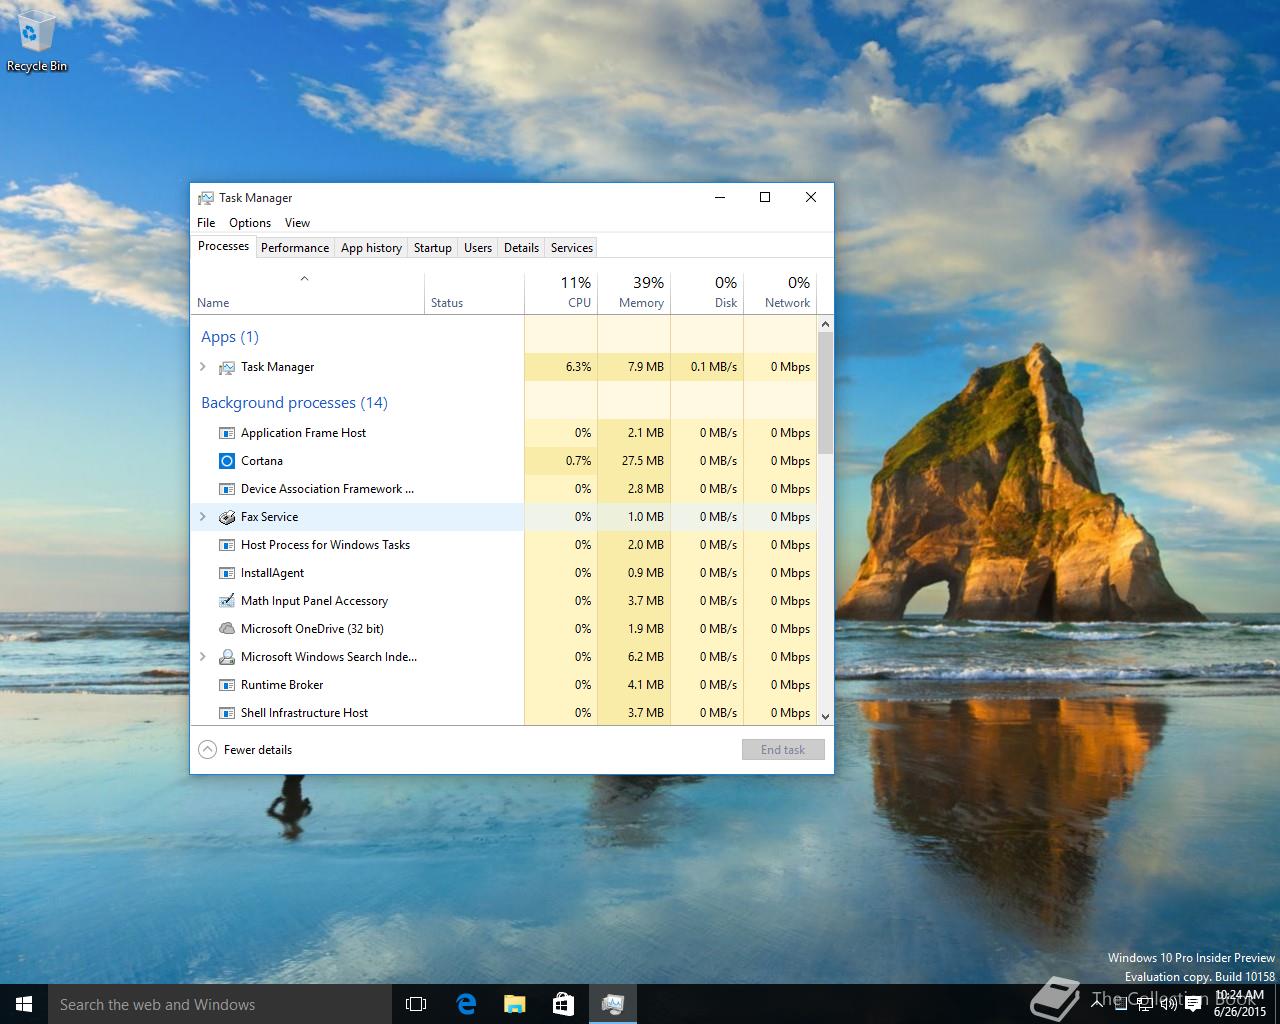Sort by the Status column header

tap(474, 292)
